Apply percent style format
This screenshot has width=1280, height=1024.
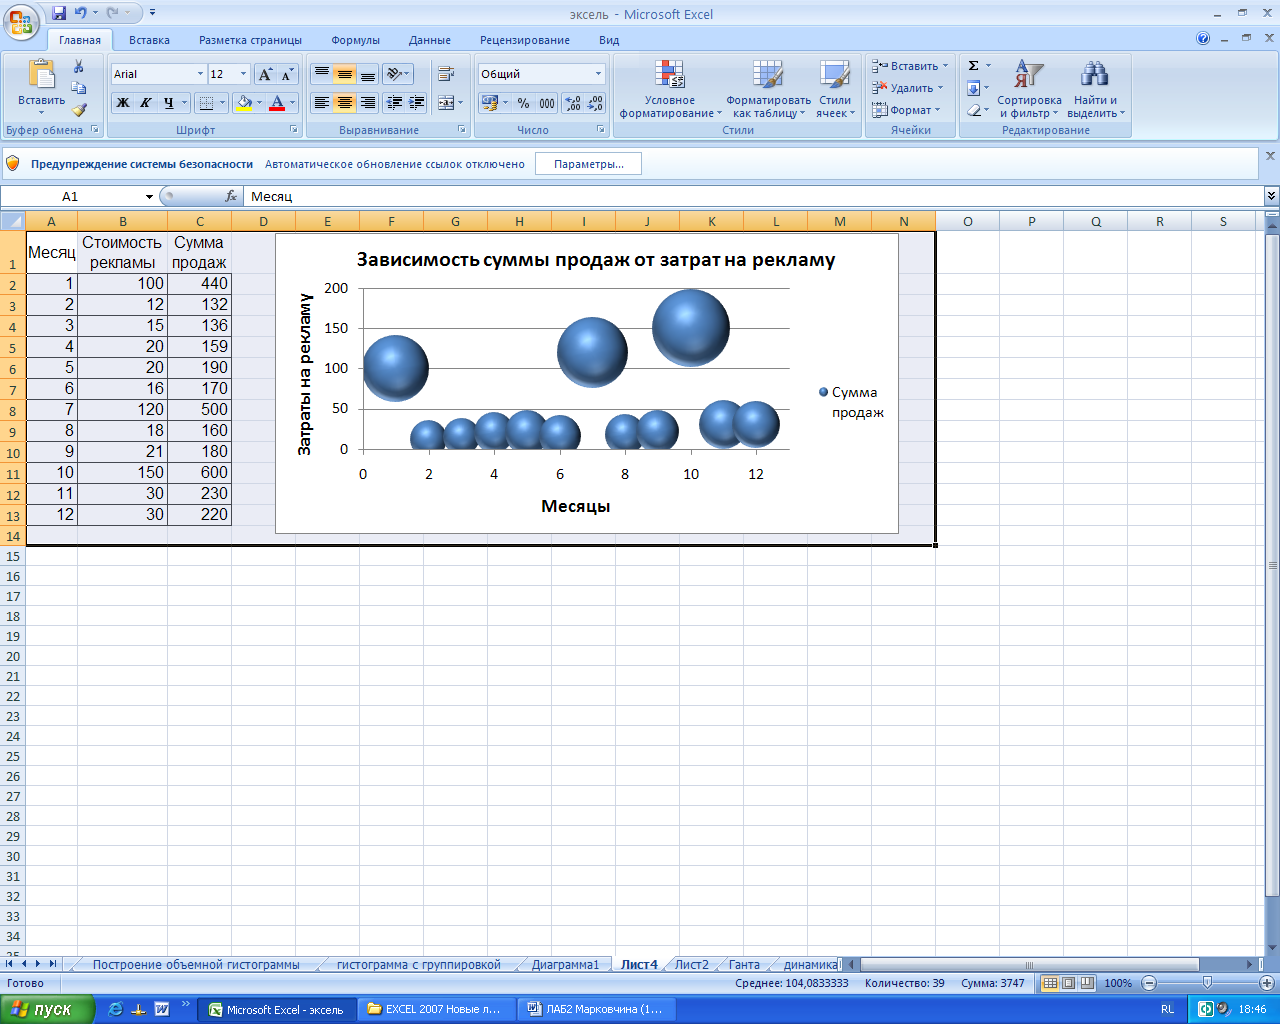tap(523, 102)
